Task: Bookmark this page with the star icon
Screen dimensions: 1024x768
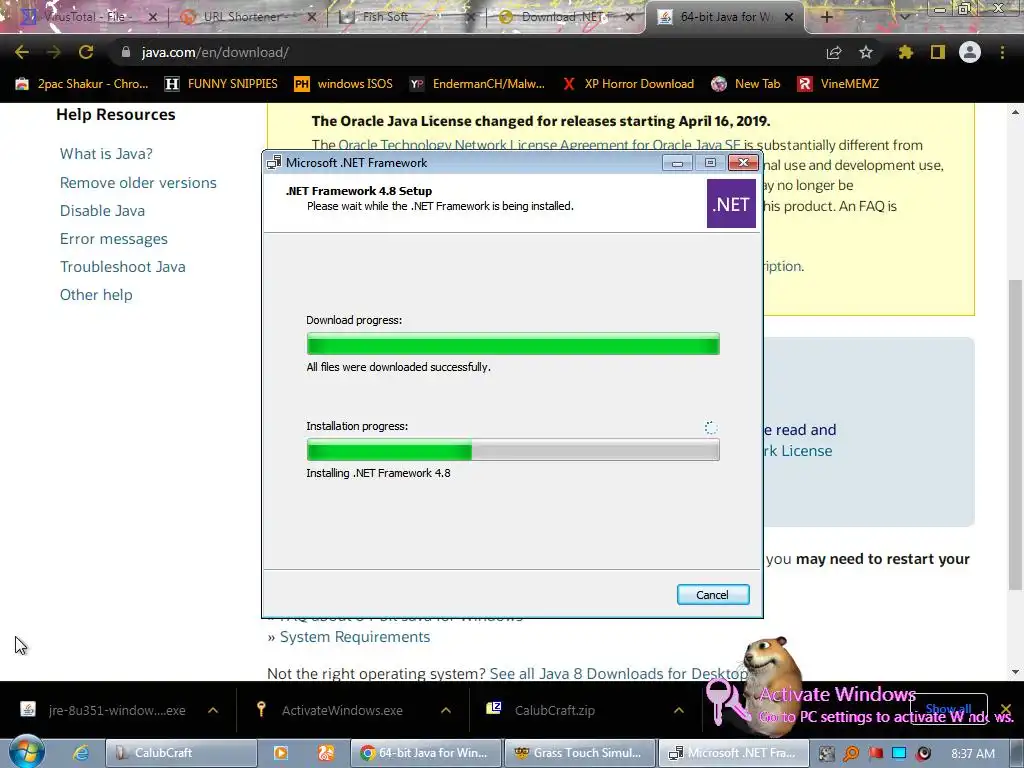Action: click(866, 52)
